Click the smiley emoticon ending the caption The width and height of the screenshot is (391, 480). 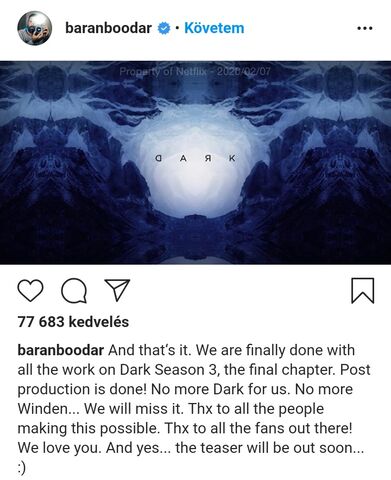(21, 468)
